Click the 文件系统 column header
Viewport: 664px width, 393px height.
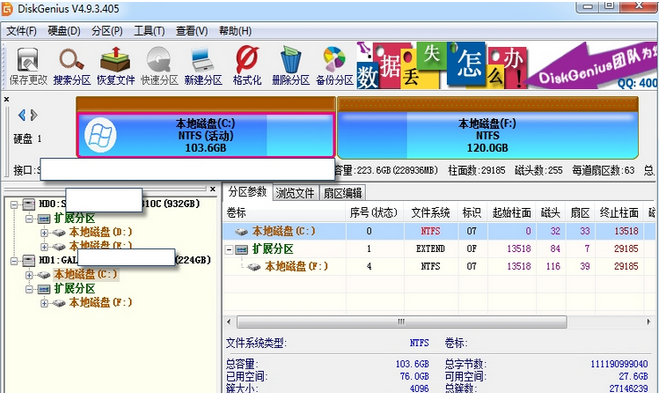click(x=431, y=213)
